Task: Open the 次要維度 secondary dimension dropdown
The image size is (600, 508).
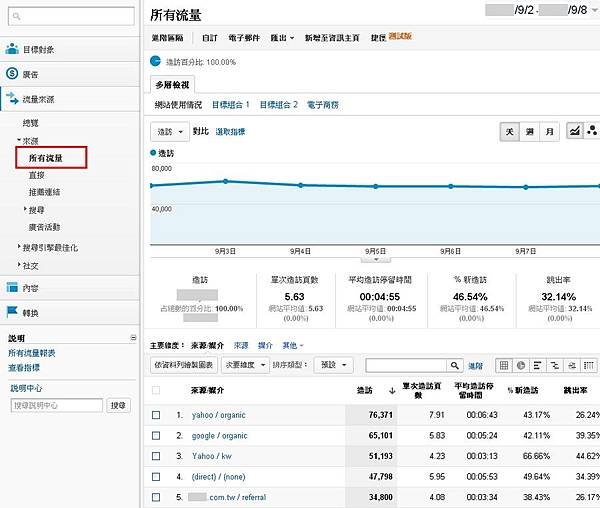Action: (245, 365)
